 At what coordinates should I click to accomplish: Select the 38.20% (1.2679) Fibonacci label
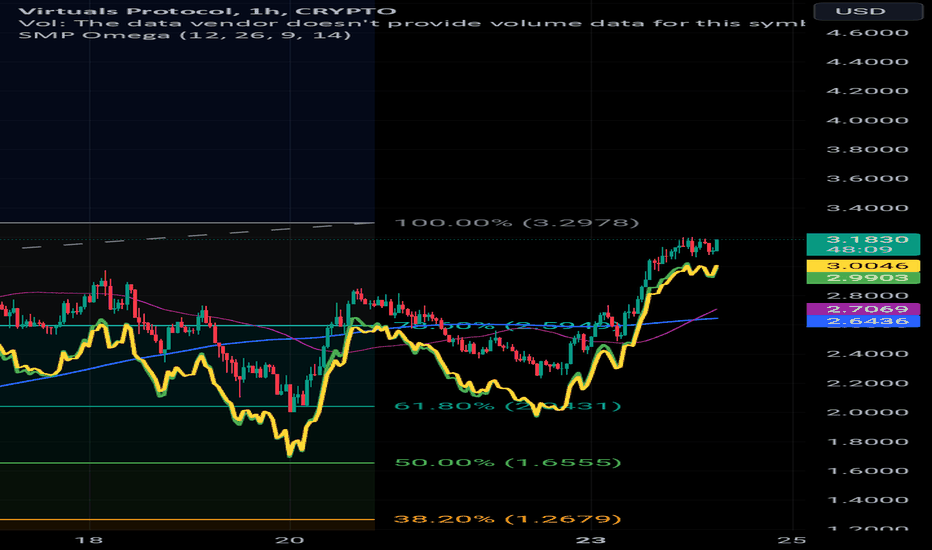point(508,518)
